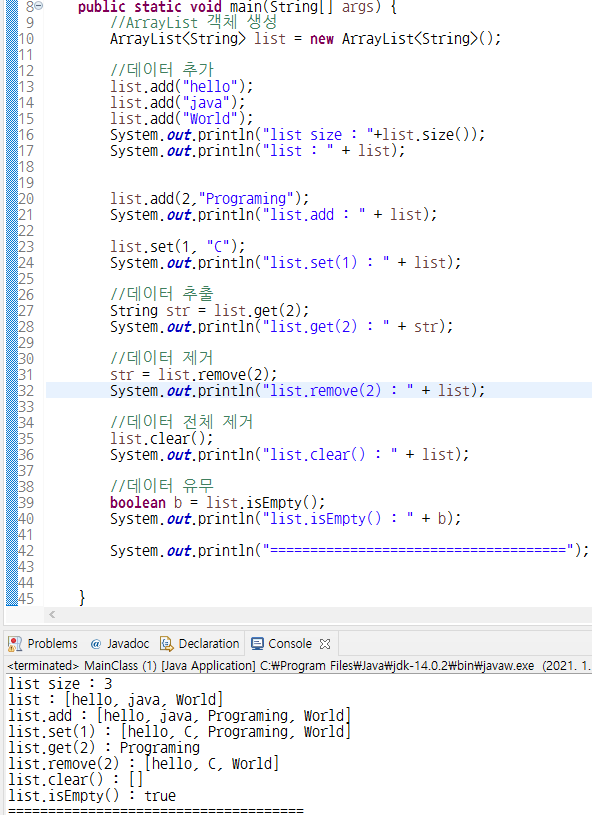
Task: Switch to the Problems tab
Action: (44, 644)
